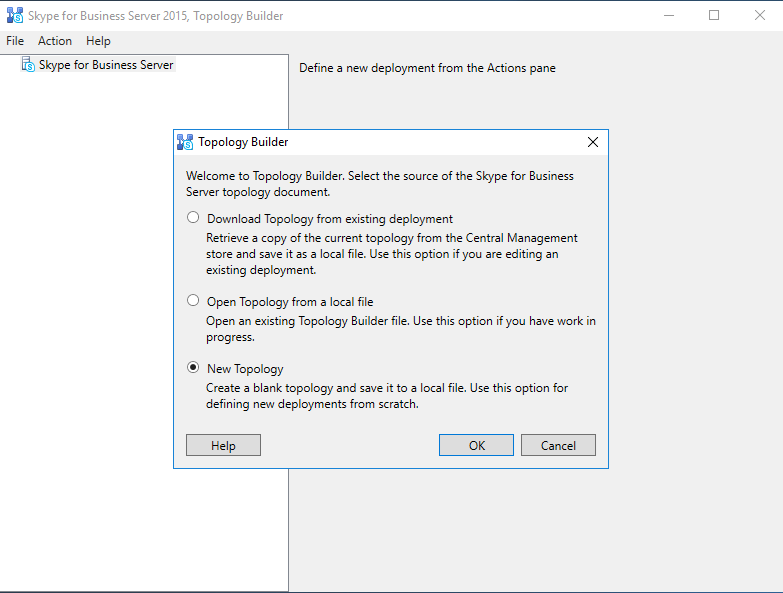Open the File menu
Image resolution: width=783 pixels, height=593 pixels.
(15, 41)
